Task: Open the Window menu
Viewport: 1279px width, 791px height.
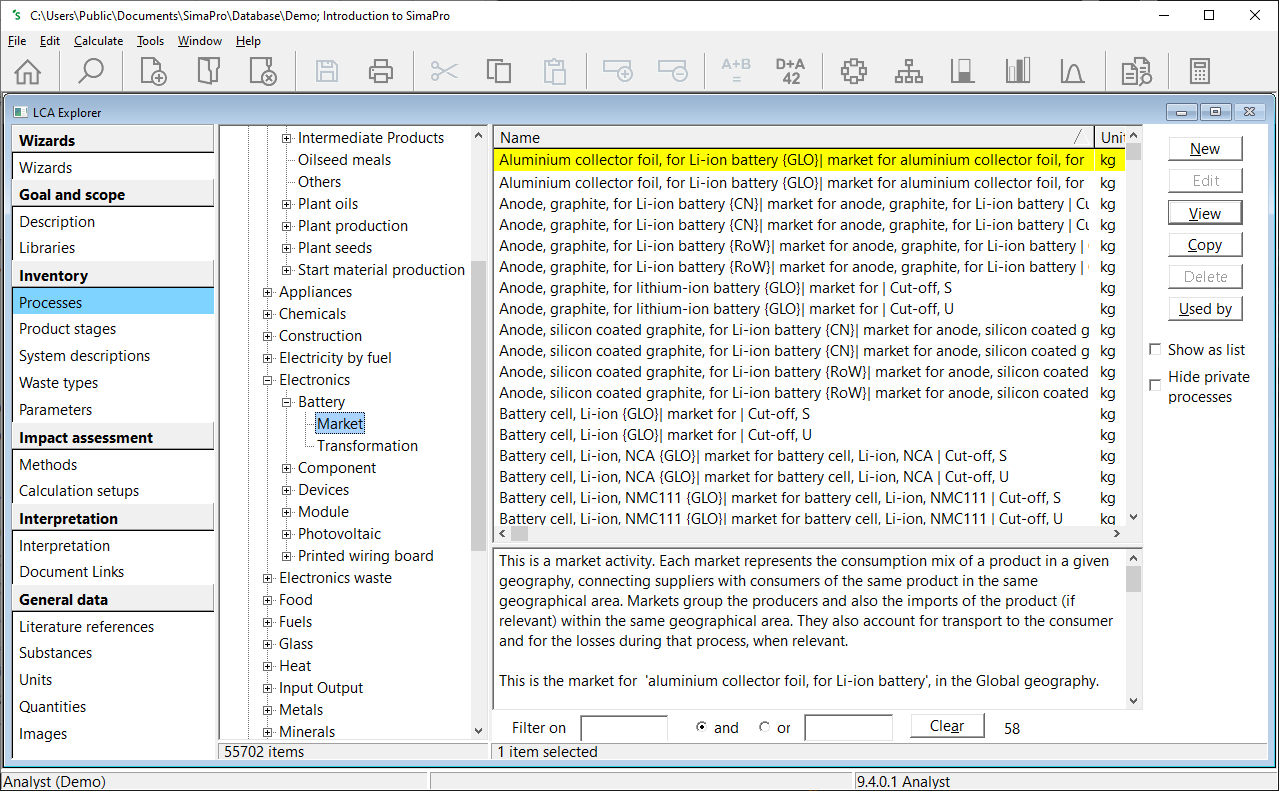Action: pyautogui.click(x=200, y=41)
